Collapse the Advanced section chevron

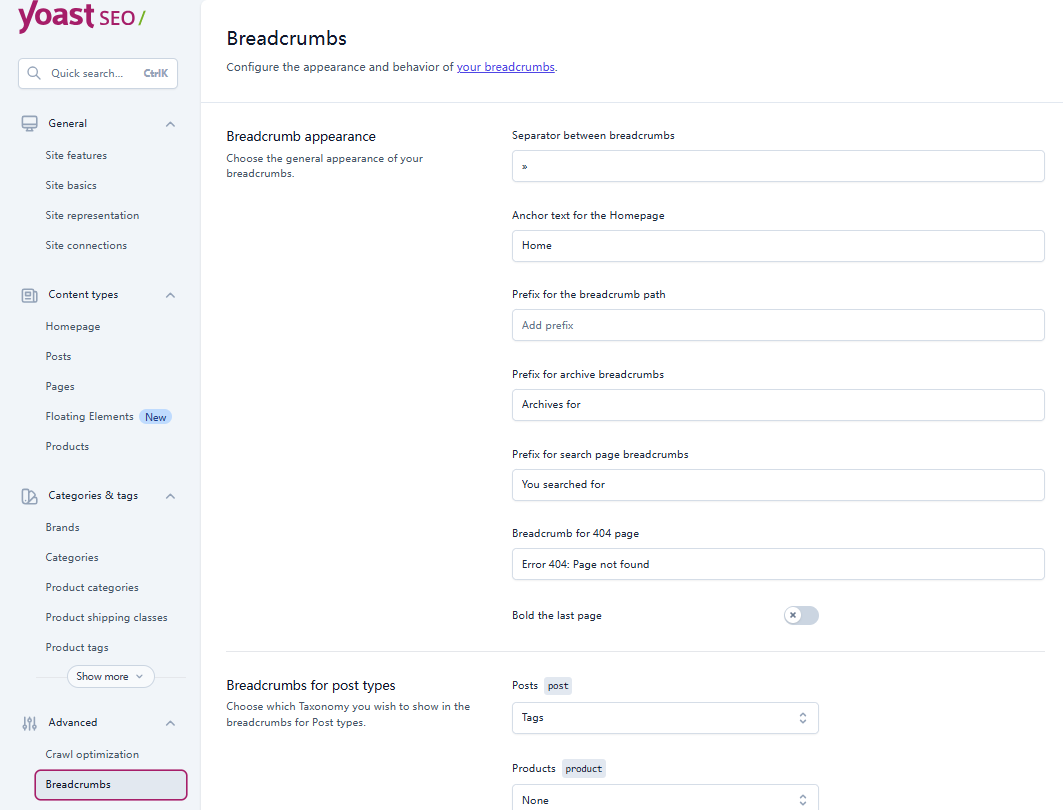pyautogui.click(x=170, y=723)
